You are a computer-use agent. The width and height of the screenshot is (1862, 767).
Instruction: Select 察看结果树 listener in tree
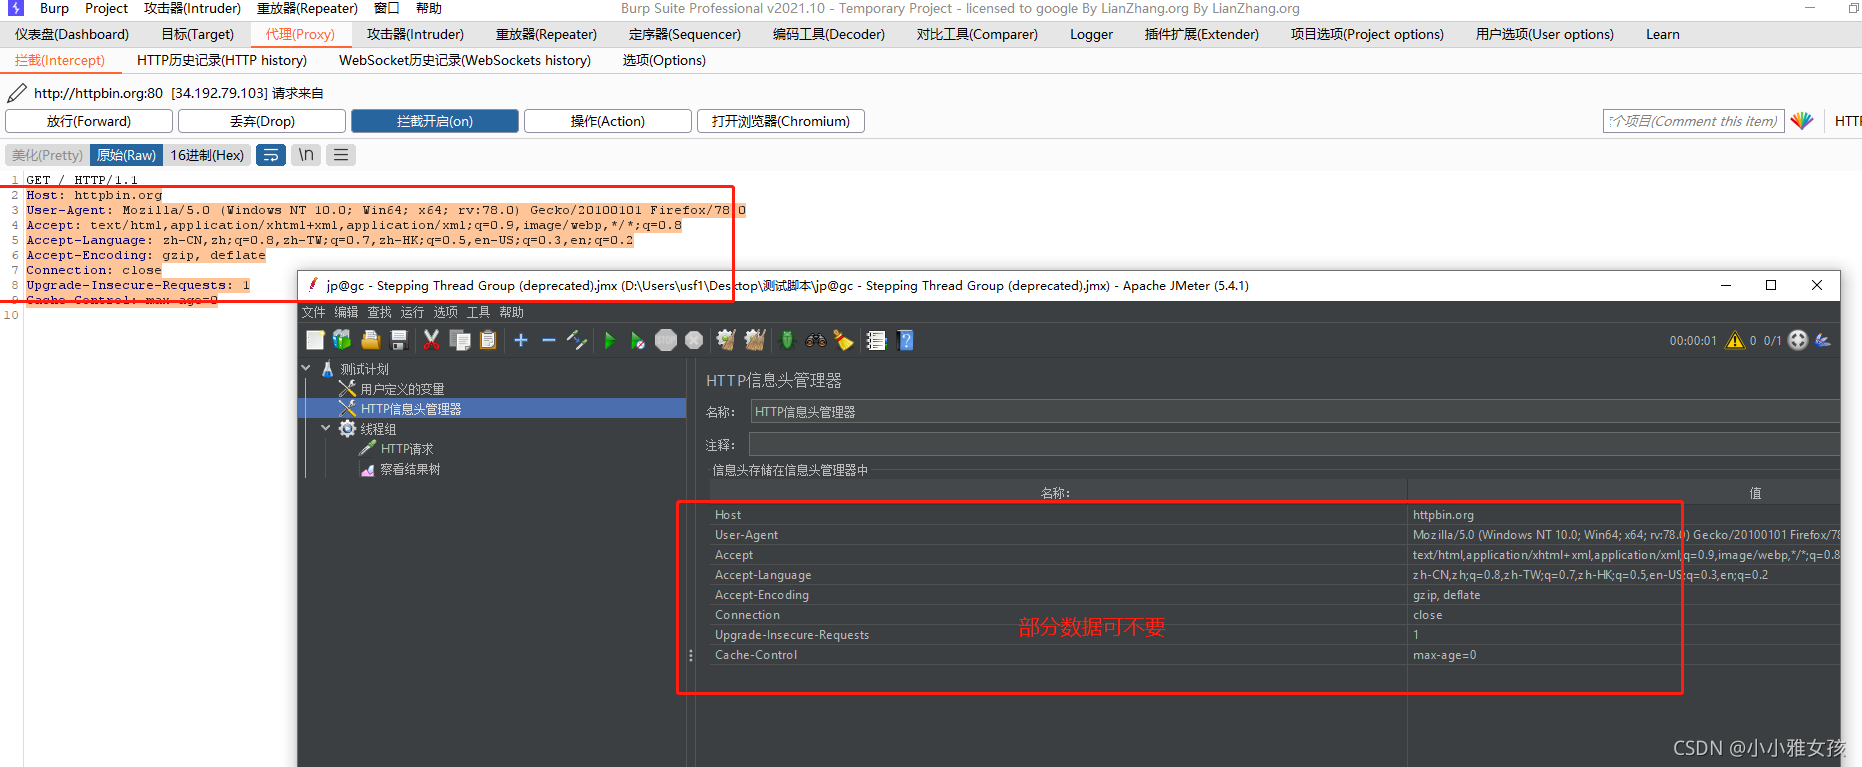(410, 469)
